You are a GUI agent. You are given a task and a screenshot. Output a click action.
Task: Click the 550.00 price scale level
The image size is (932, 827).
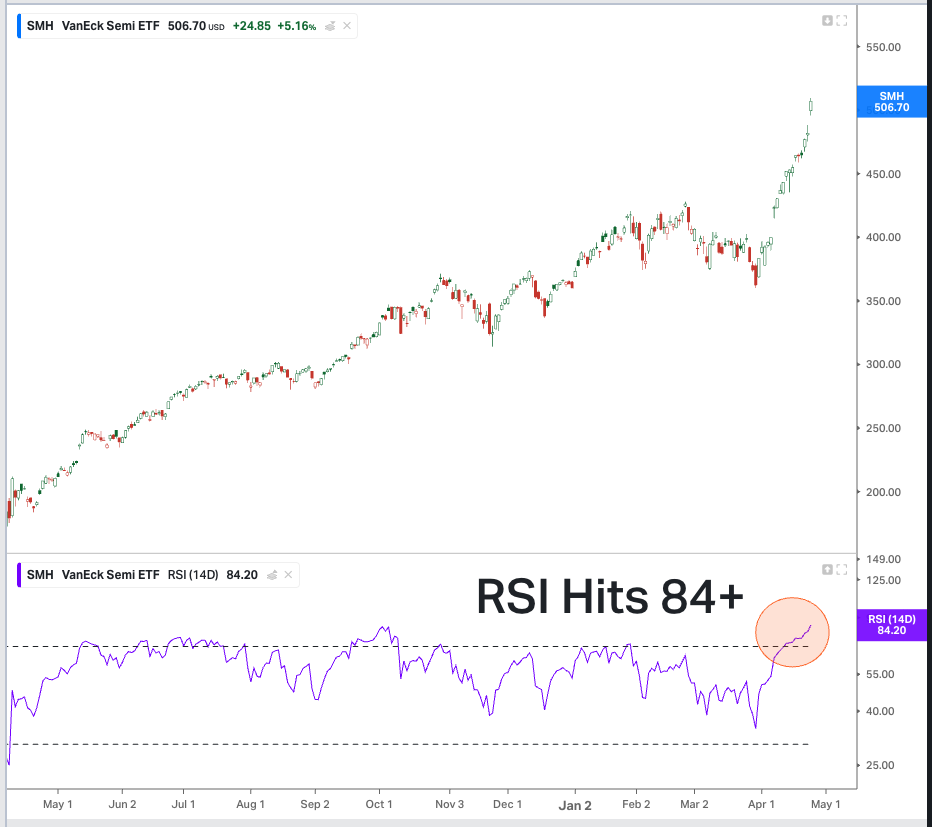click(x=883, y=47)
